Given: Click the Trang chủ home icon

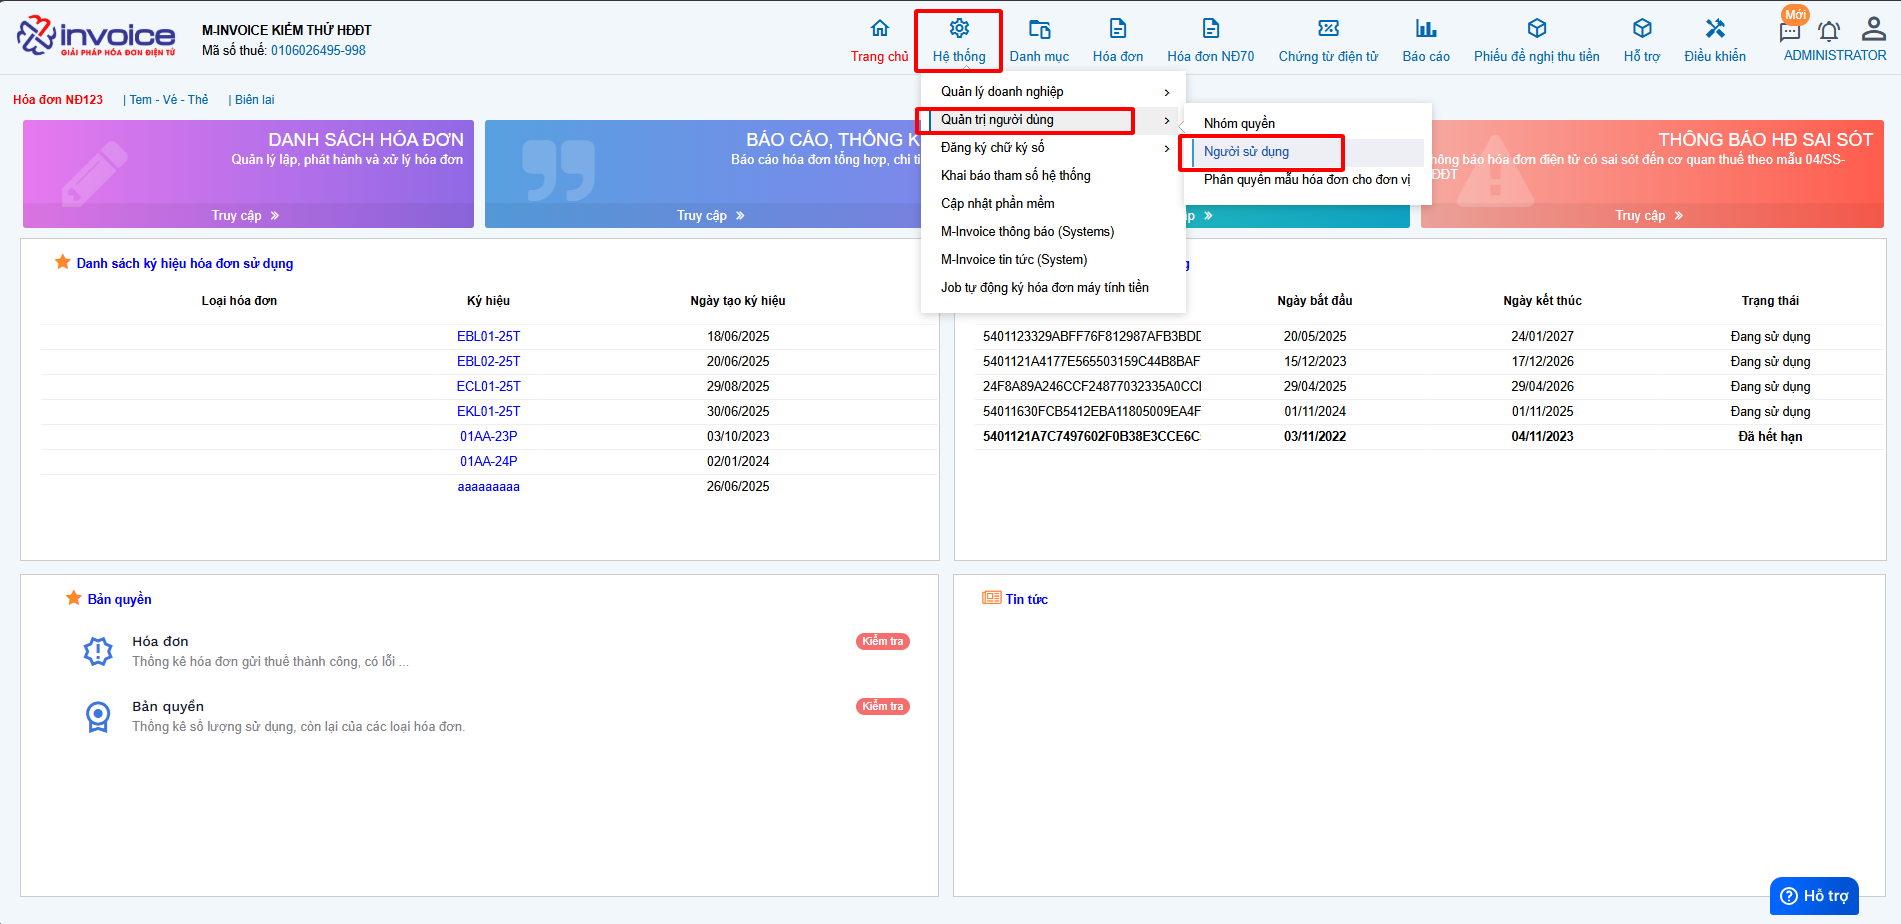Looking at the screenshot, I should pos(879,29).
